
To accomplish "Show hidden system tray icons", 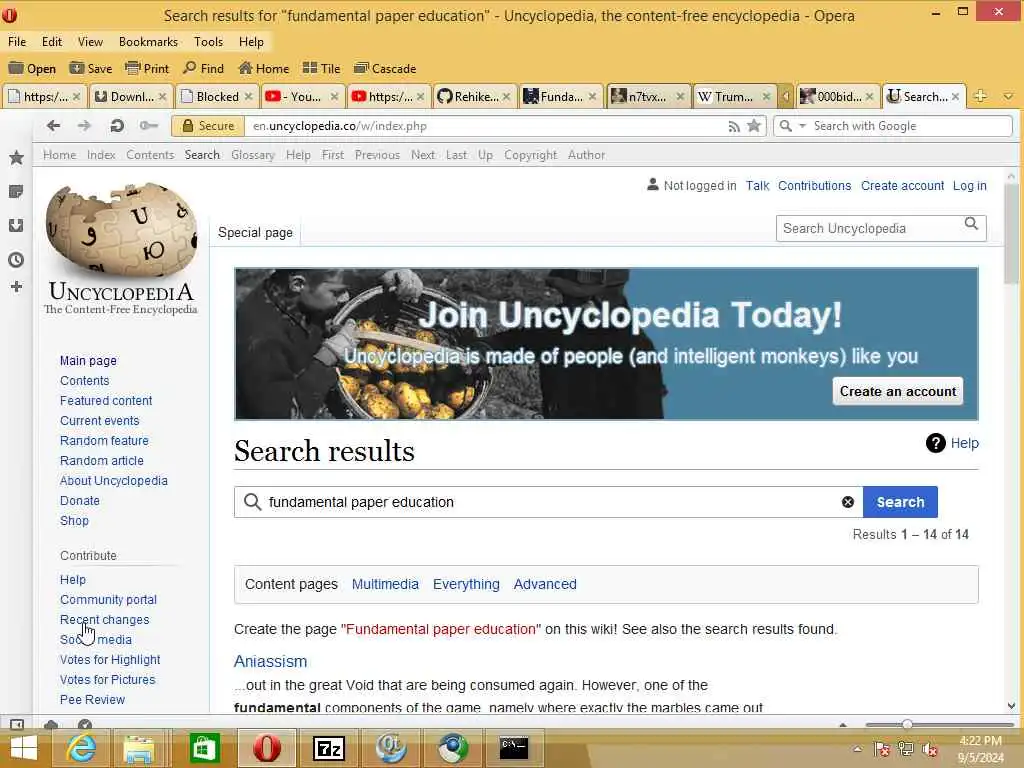I will coord(857,749).
